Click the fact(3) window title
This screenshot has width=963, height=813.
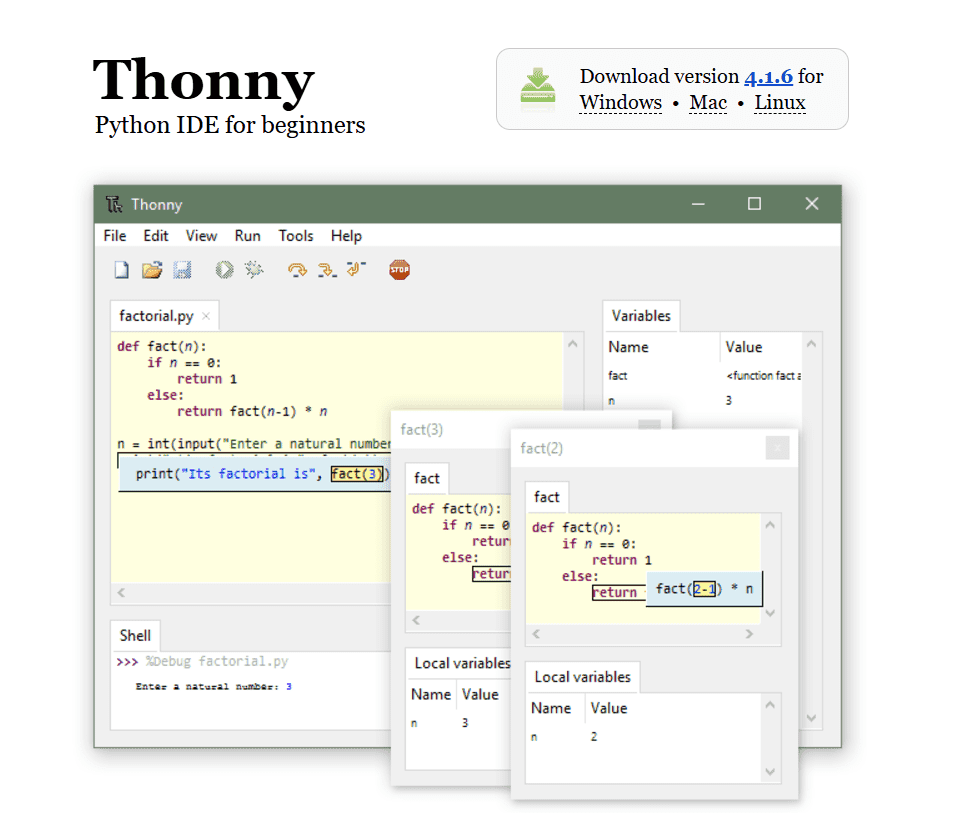point(421,429)
